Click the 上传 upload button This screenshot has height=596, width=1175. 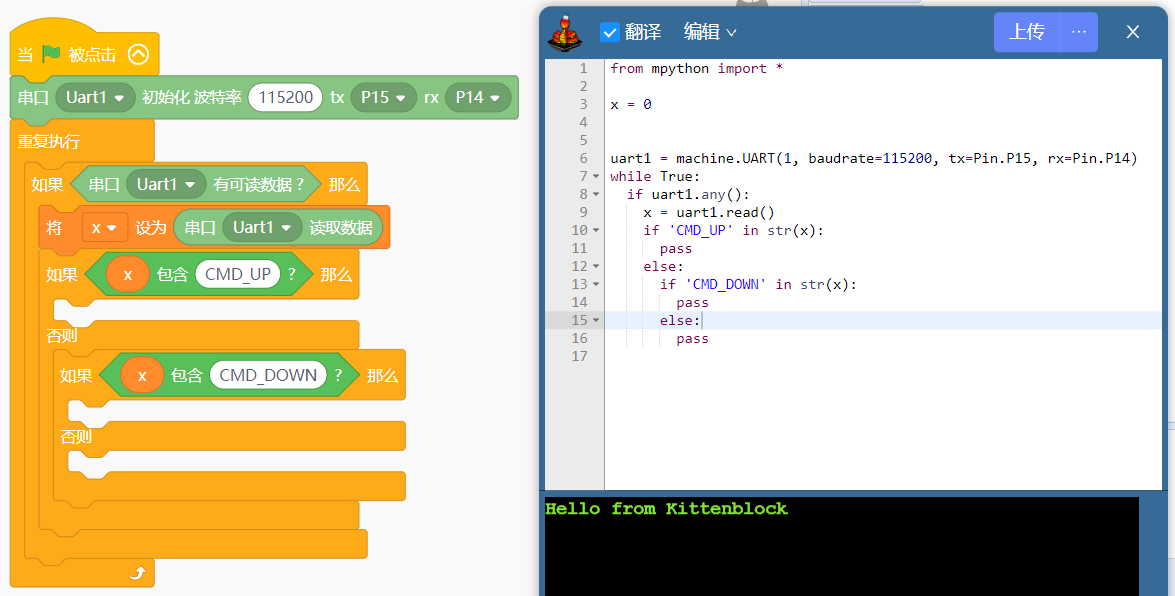pos(1026,32)
